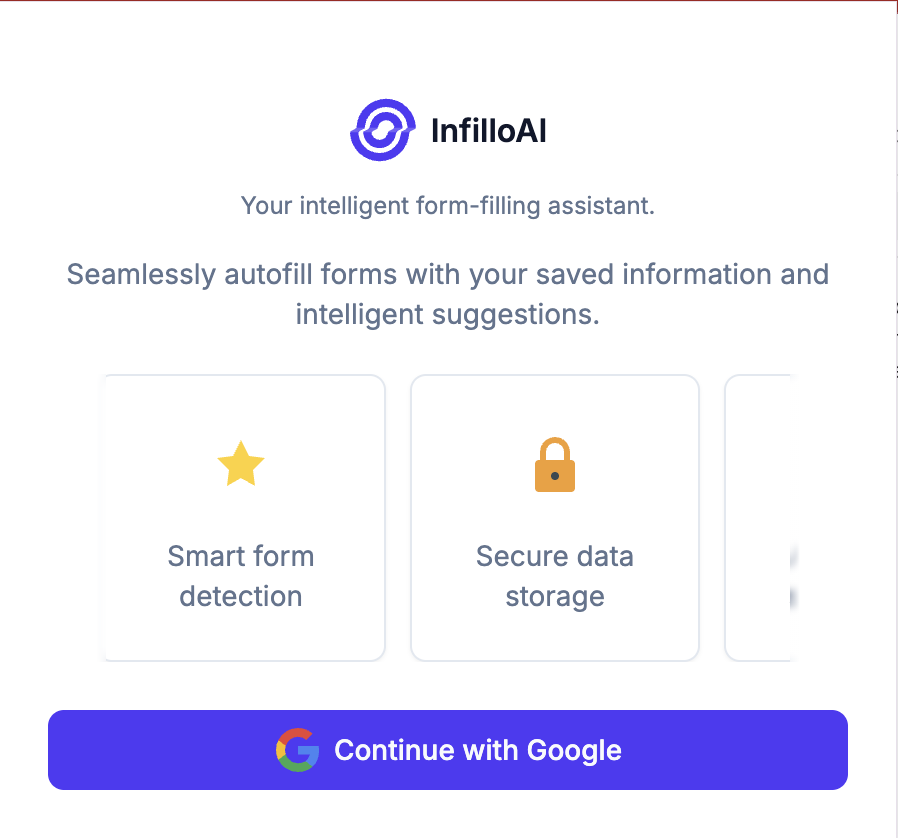The height and width of the screenshot is (838, 898).
Task: Select the InfilloAI brand name text
Action: (489, 131)
